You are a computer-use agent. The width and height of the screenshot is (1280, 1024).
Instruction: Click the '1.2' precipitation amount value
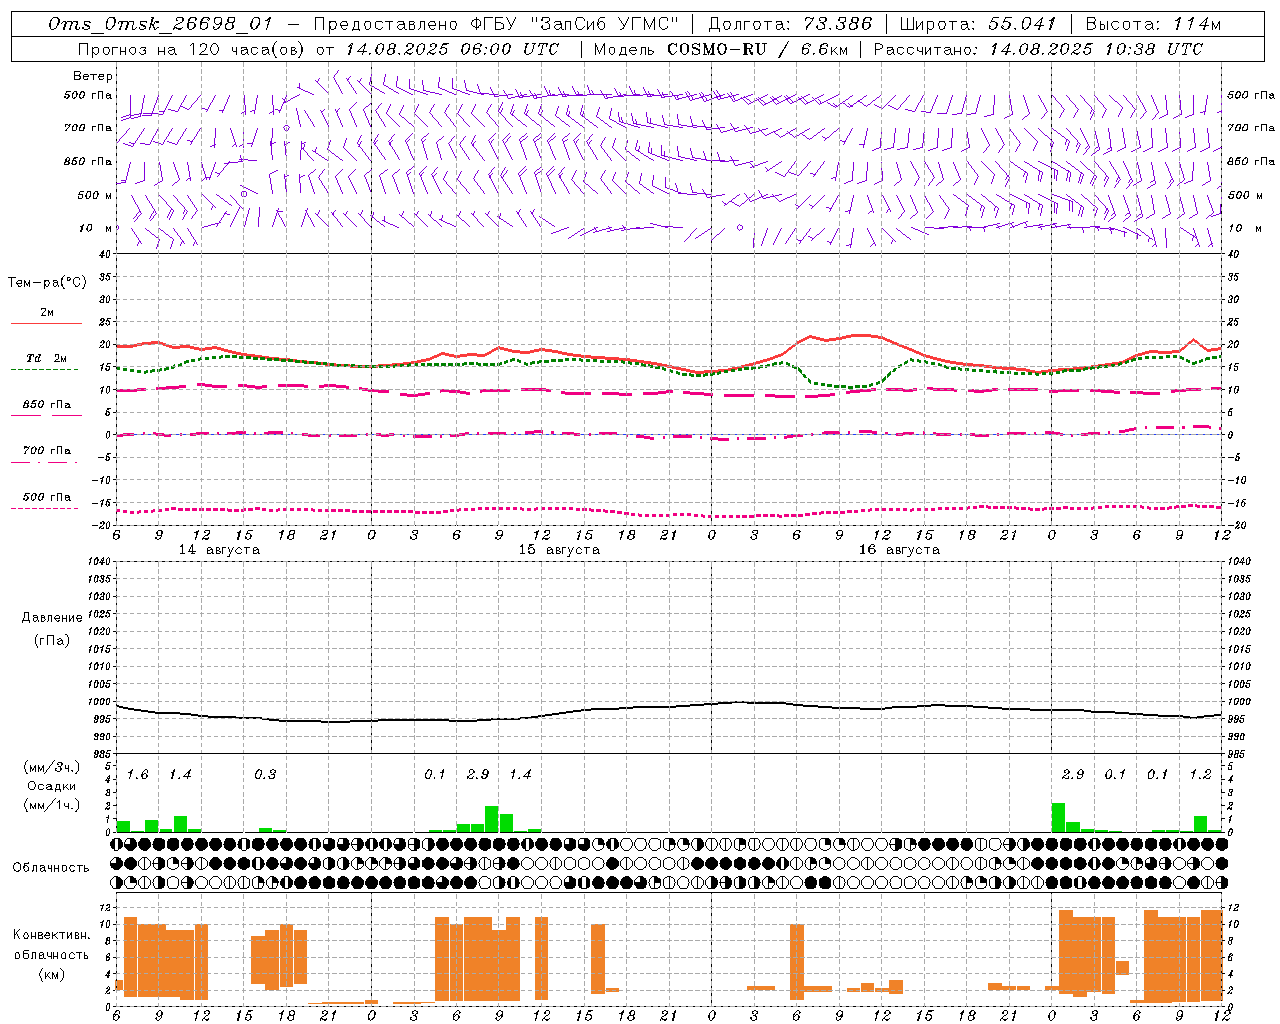(x=1200, y=775)
